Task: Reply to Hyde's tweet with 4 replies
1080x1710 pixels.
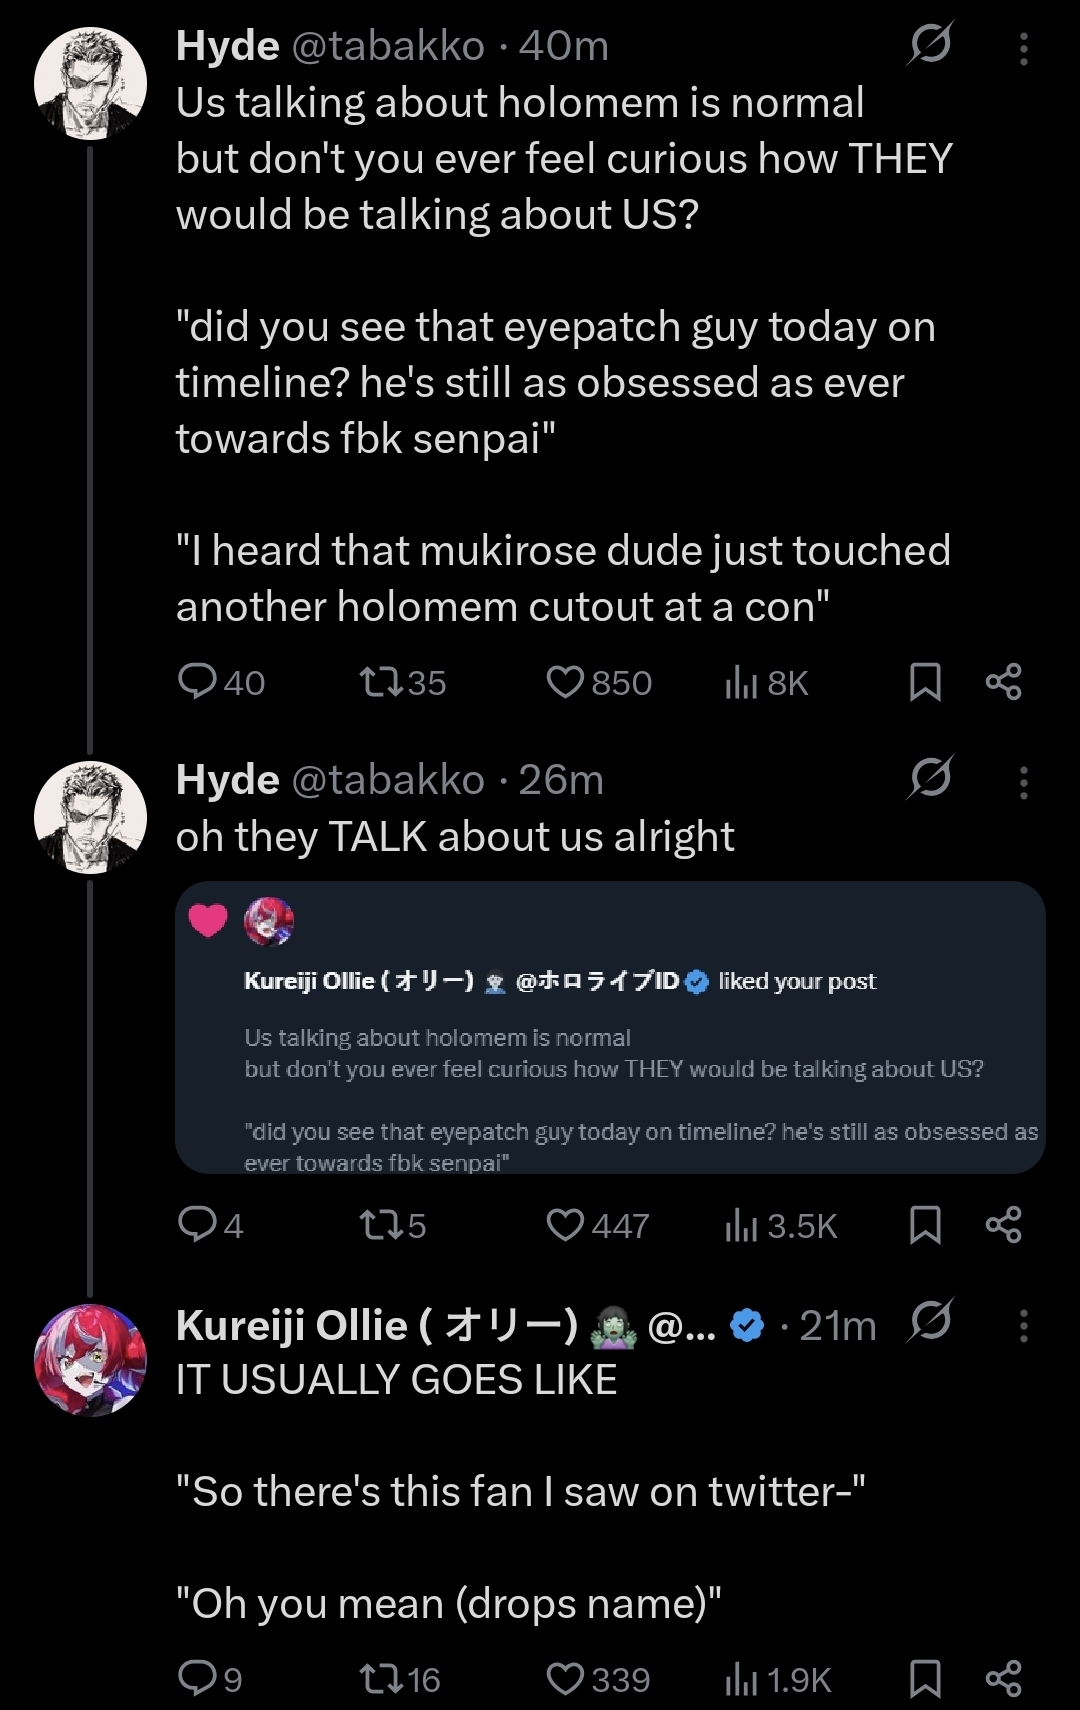Action: point(197,1225)
